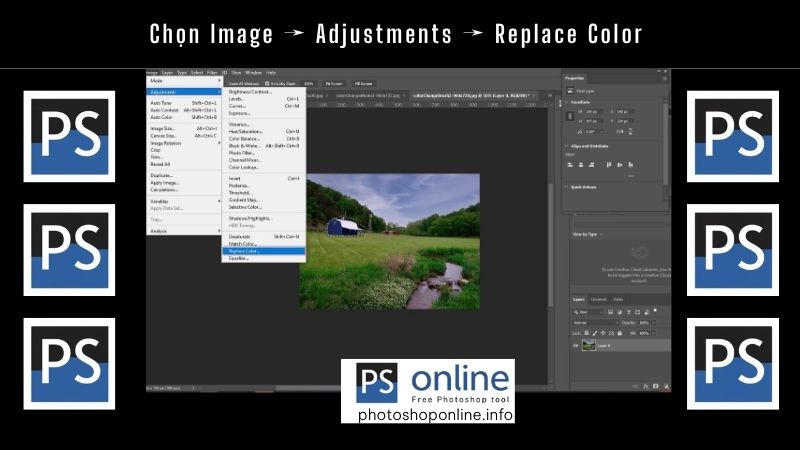Open the layer Fill dropdown arrow
The height and width of the screenshot is (450, 800).
tap(653, 333)
